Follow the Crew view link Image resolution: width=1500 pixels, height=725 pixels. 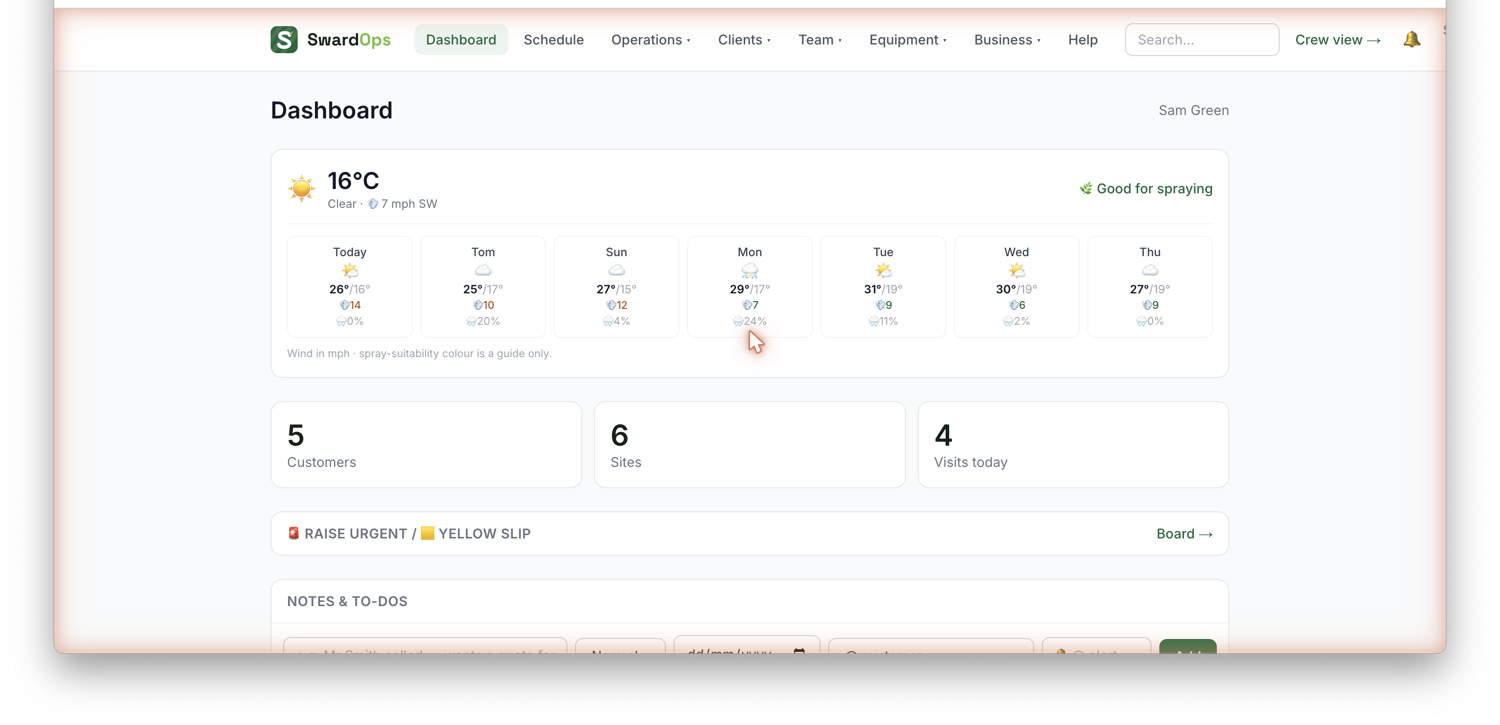point(1338,40)
